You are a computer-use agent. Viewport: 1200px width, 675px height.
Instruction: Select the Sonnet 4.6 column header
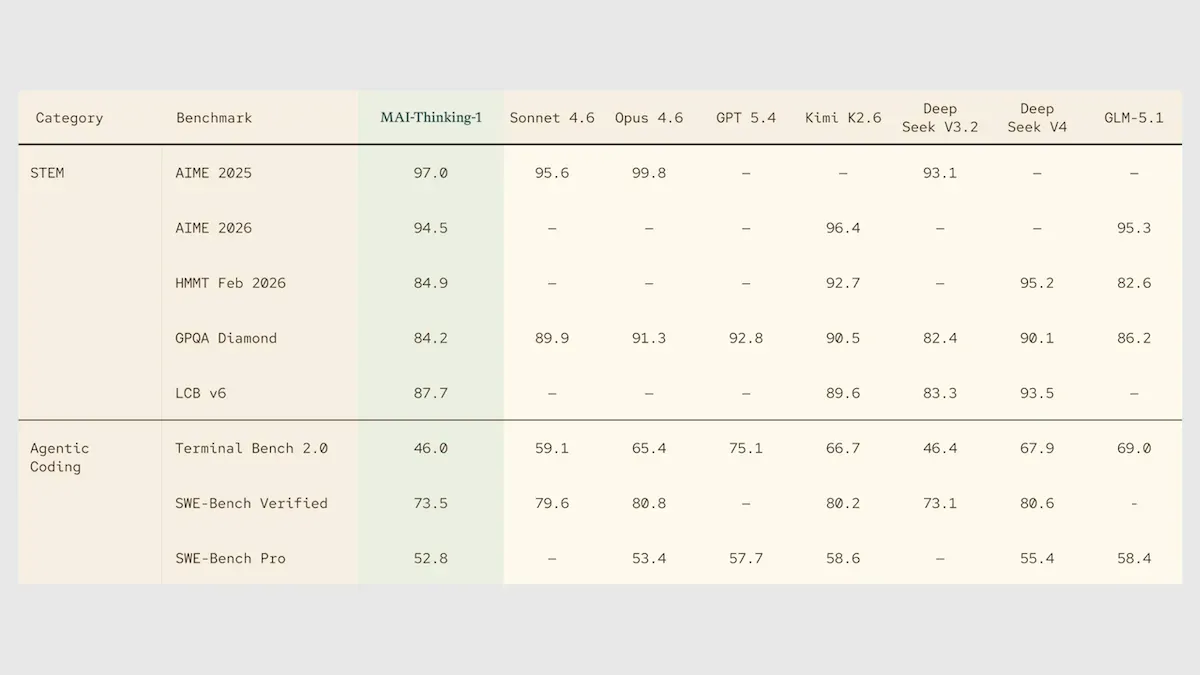[x=552, y=118]
